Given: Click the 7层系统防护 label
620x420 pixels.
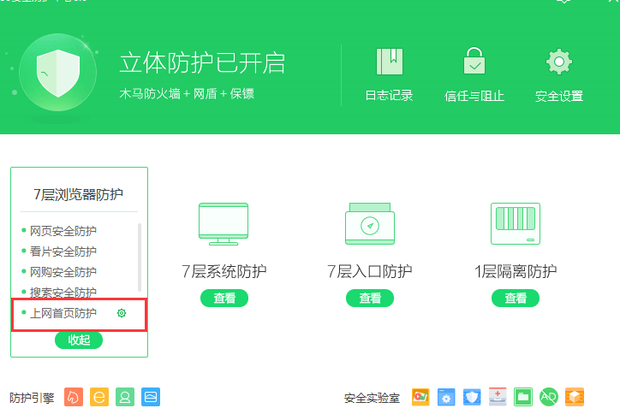Looking at the screenshot, I should [224, 271].
